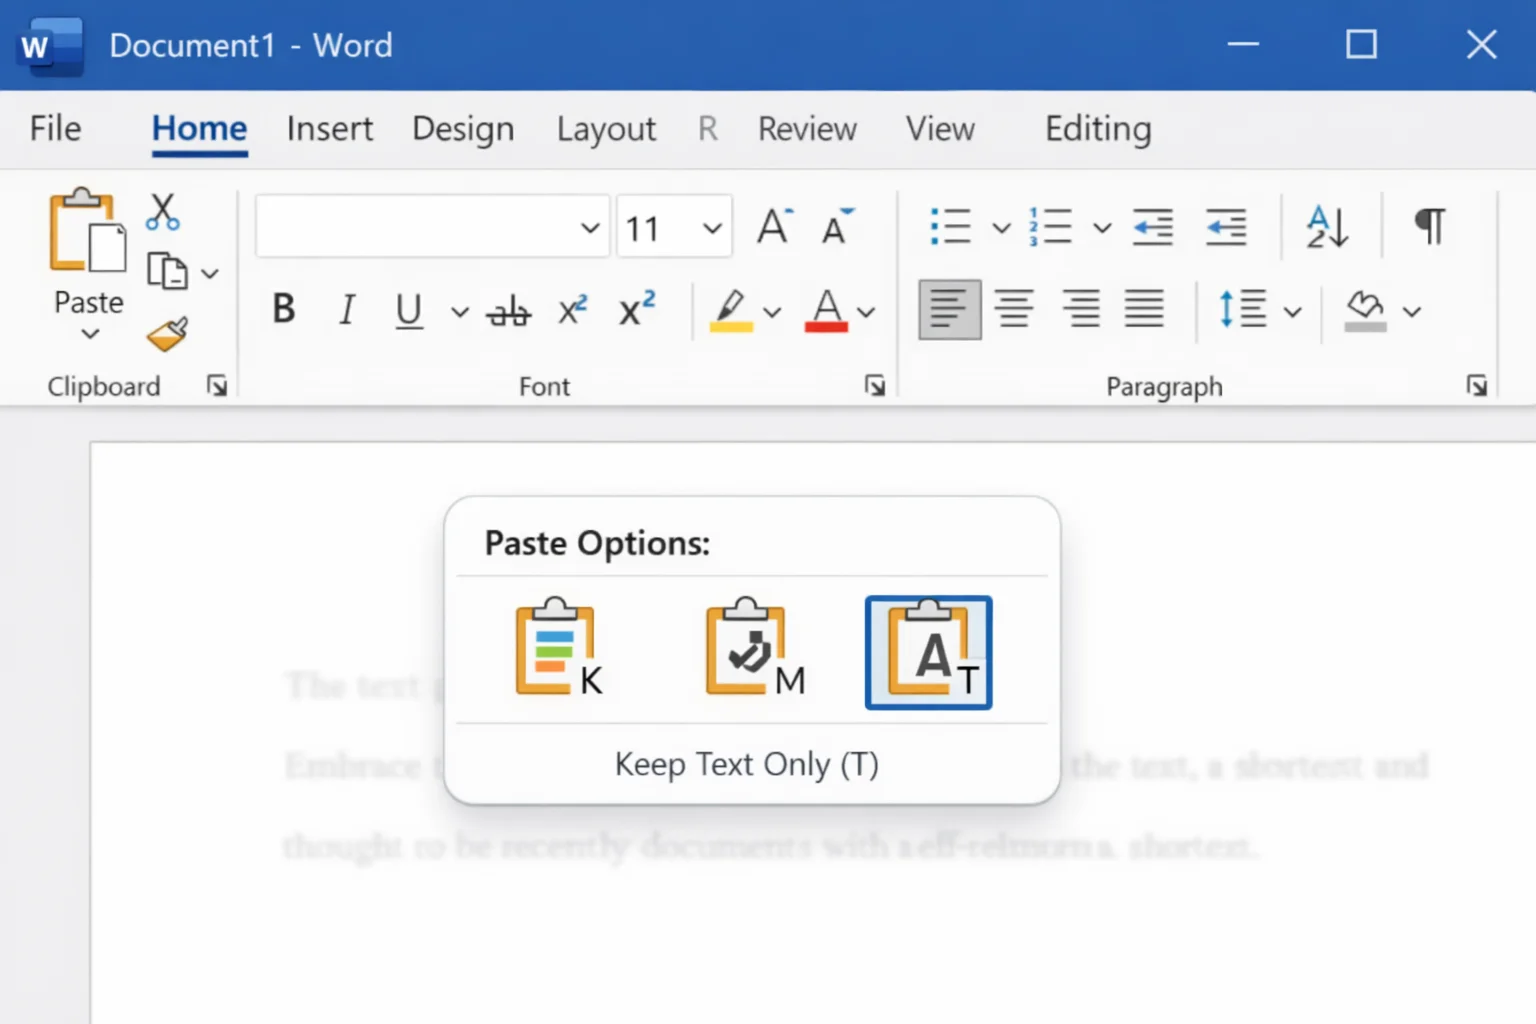Switch to the View tab

(x=940, y=129)
